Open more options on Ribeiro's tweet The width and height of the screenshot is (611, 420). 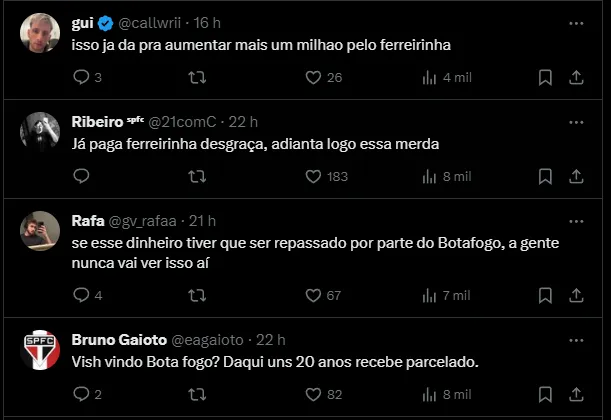point(577,122)
